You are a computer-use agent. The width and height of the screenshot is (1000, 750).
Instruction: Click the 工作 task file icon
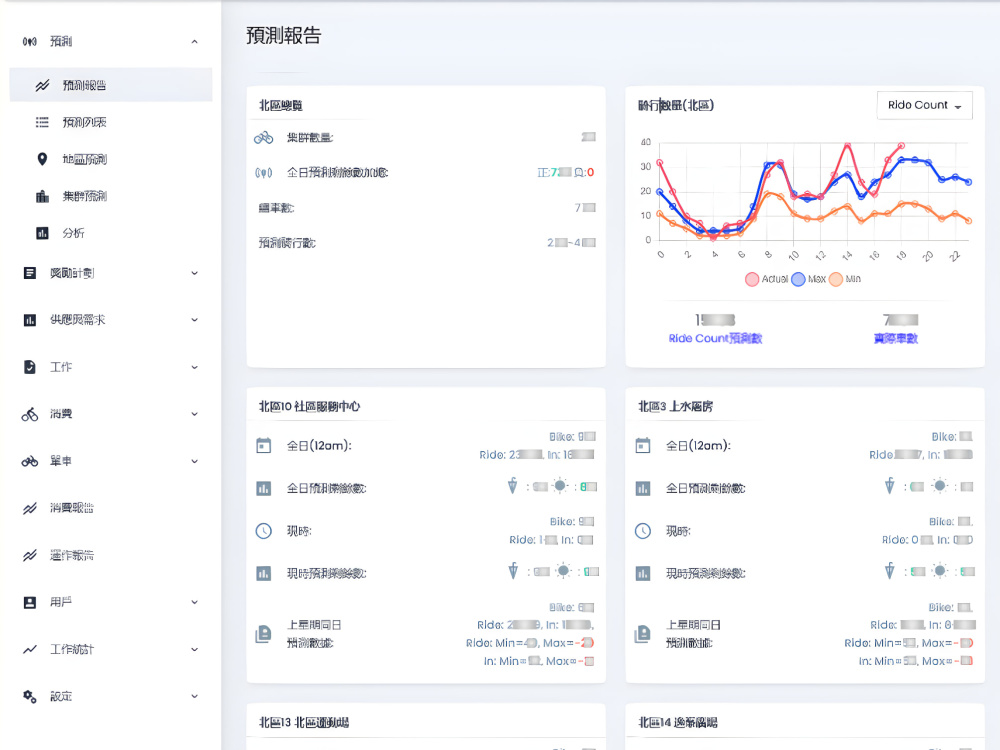[29, 367]
